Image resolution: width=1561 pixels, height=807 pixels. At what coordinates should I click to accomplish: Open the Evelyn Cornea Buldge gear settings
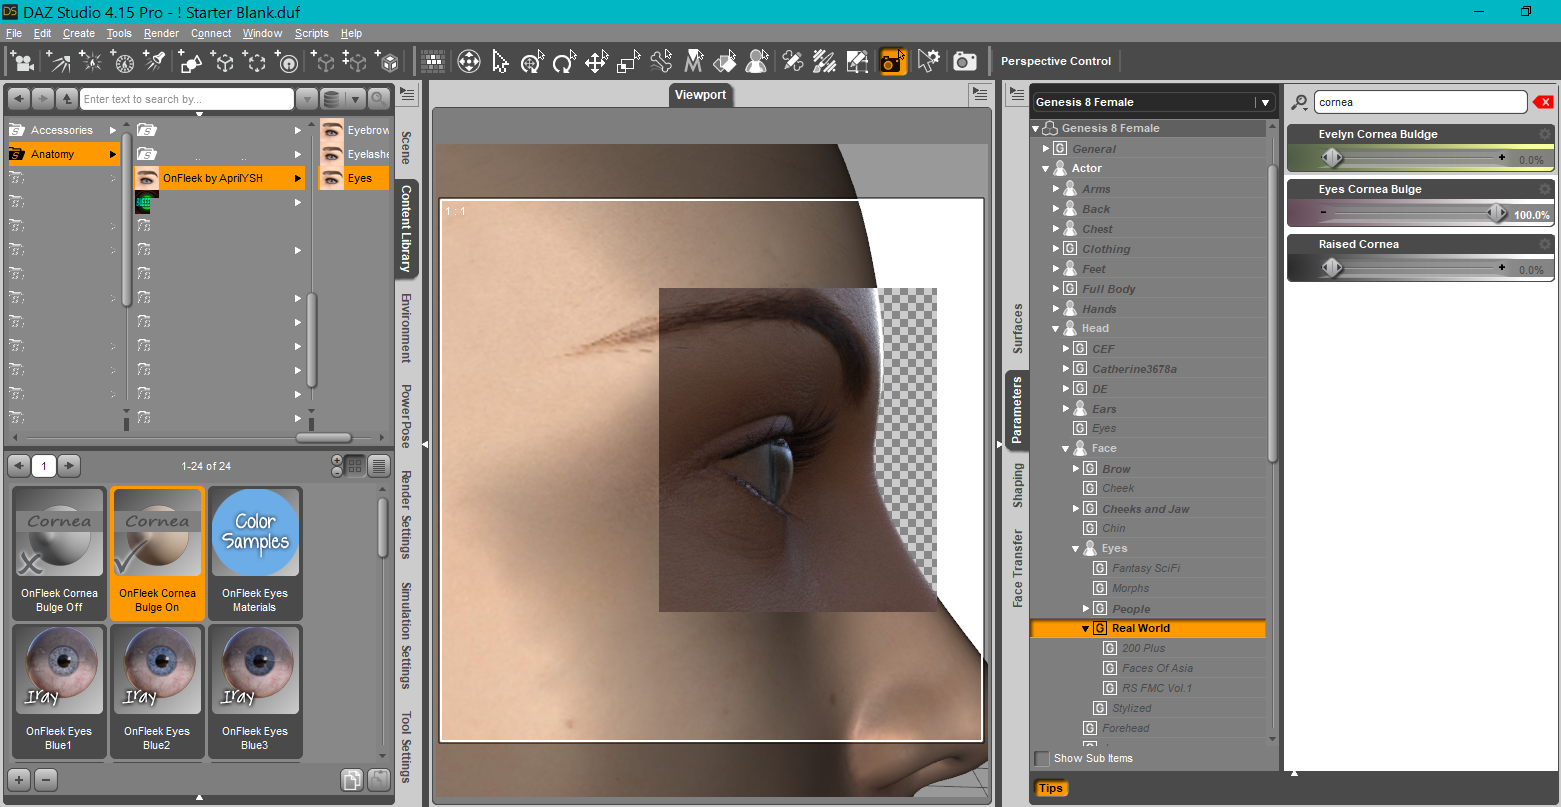click(1545, 134)
